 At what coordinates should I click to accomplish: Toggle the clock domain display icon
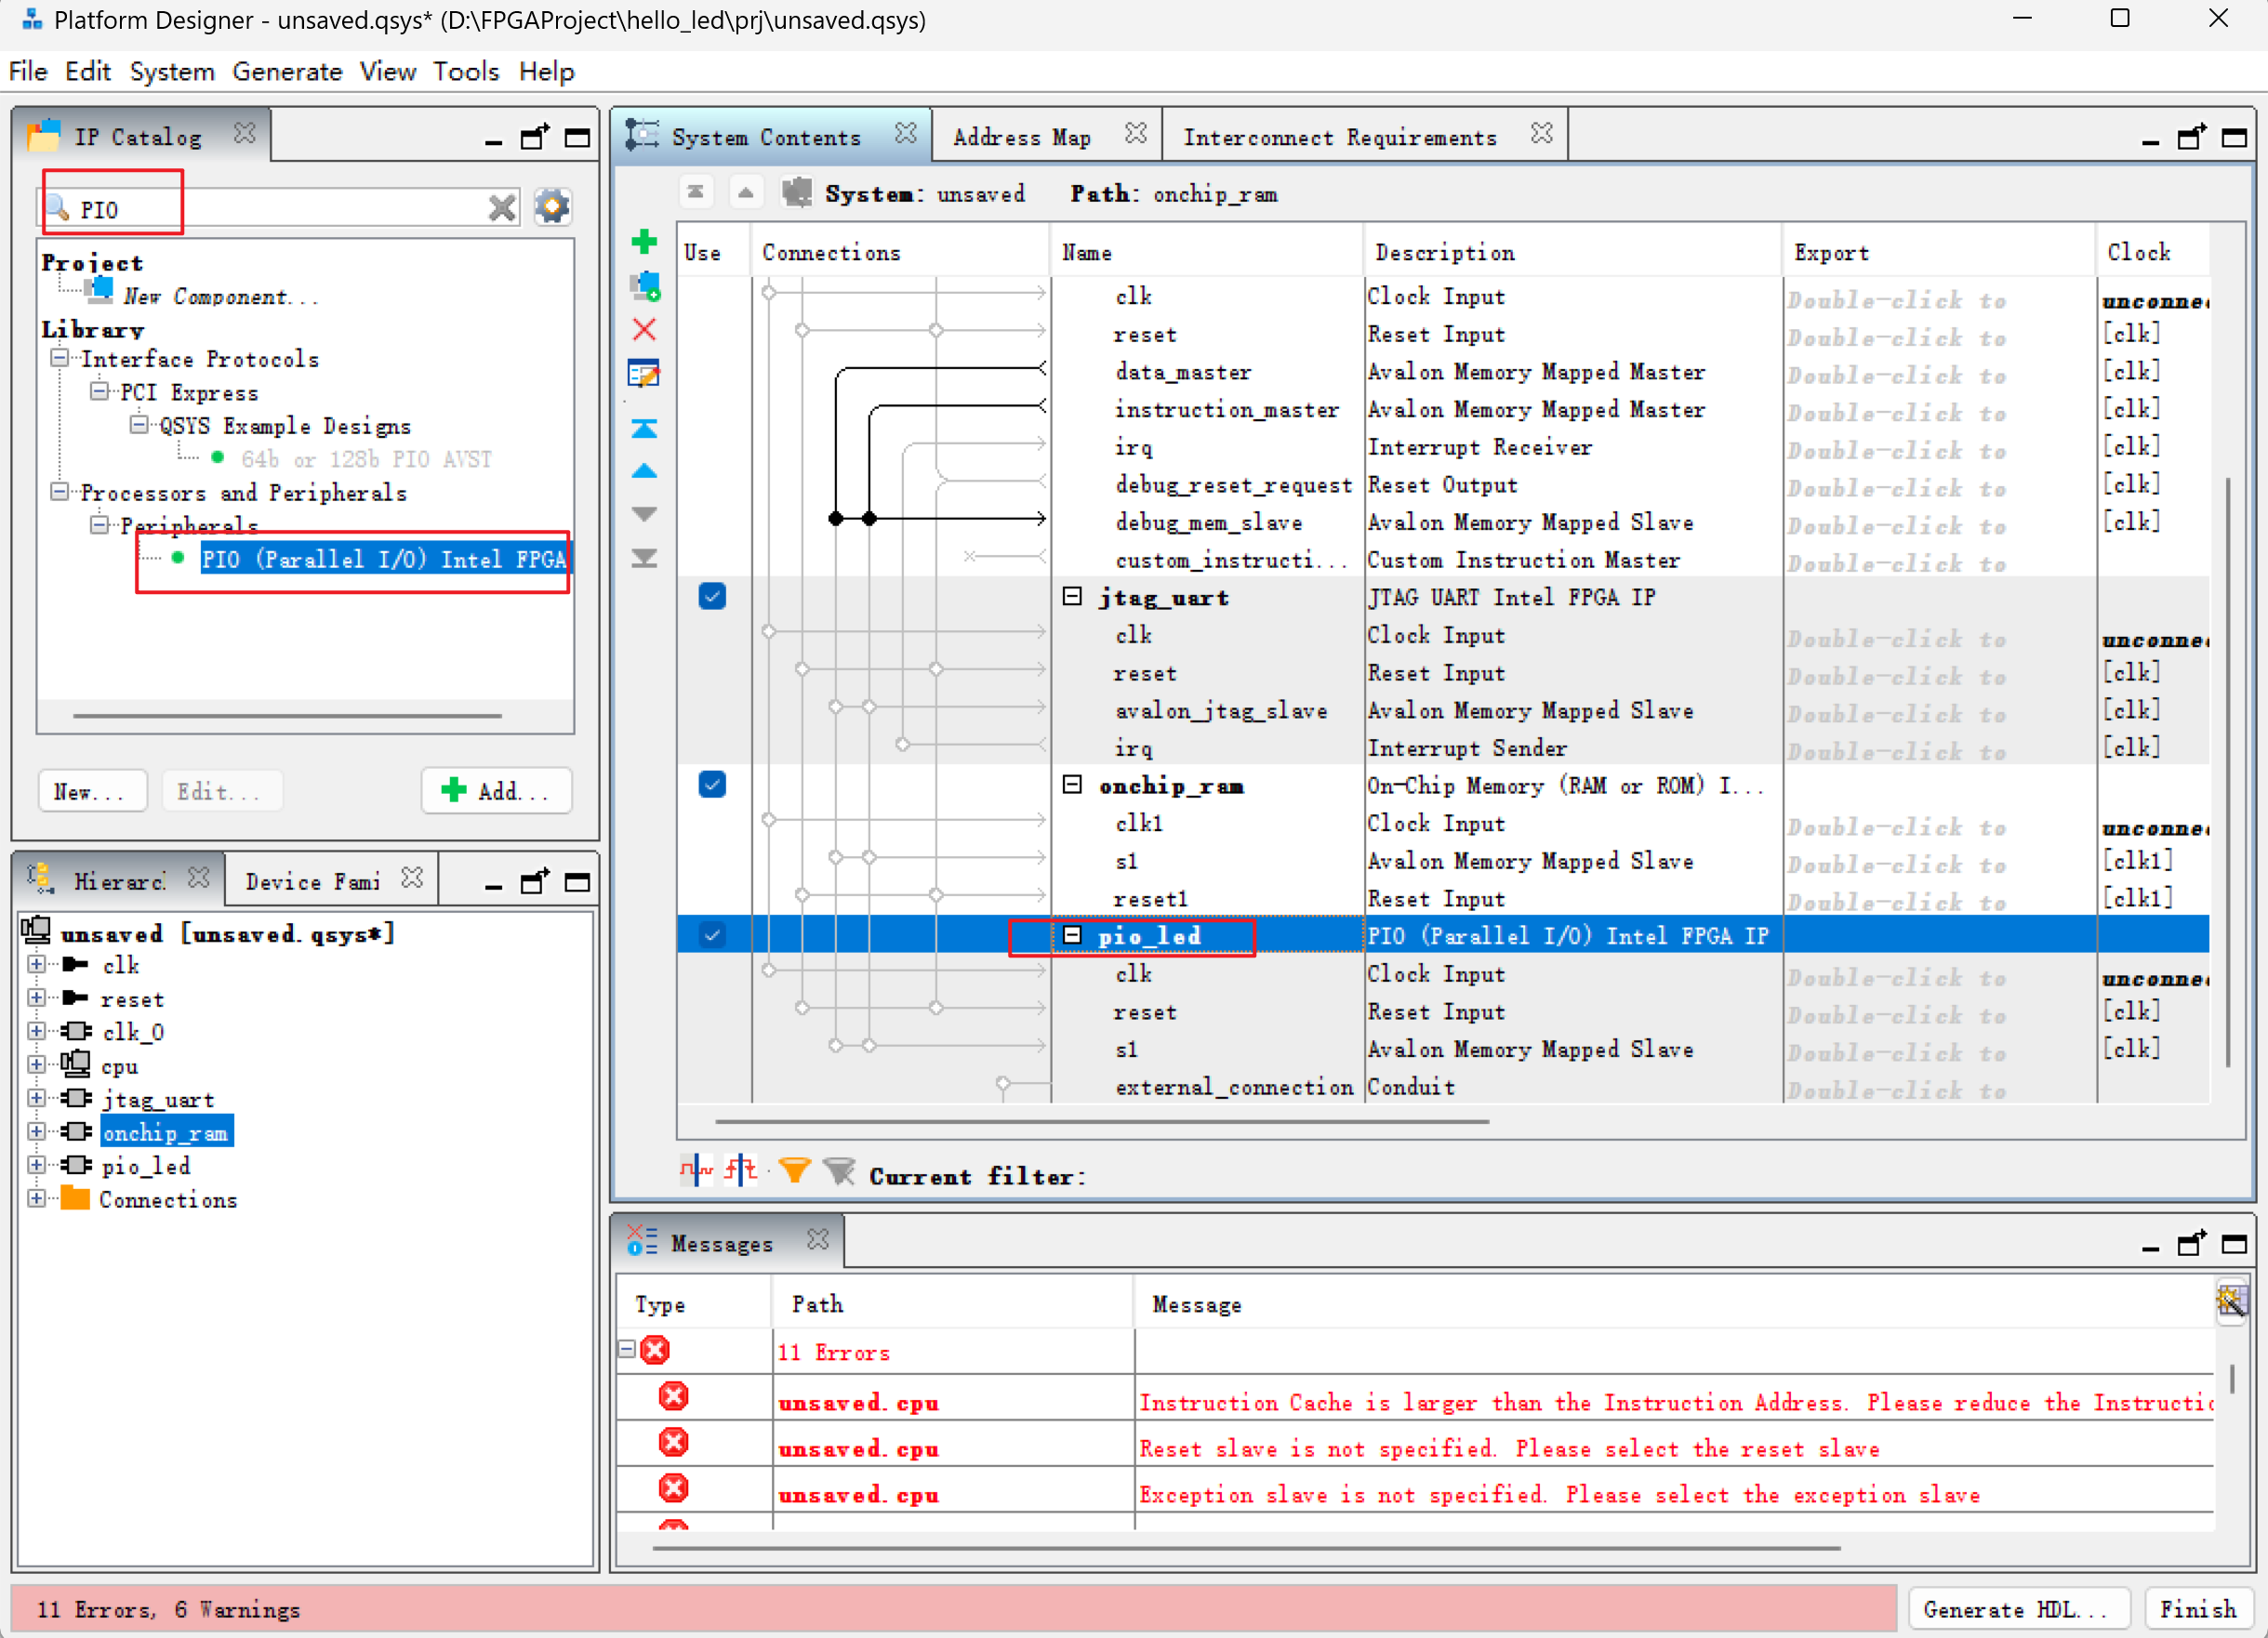tap(696, 1170)
